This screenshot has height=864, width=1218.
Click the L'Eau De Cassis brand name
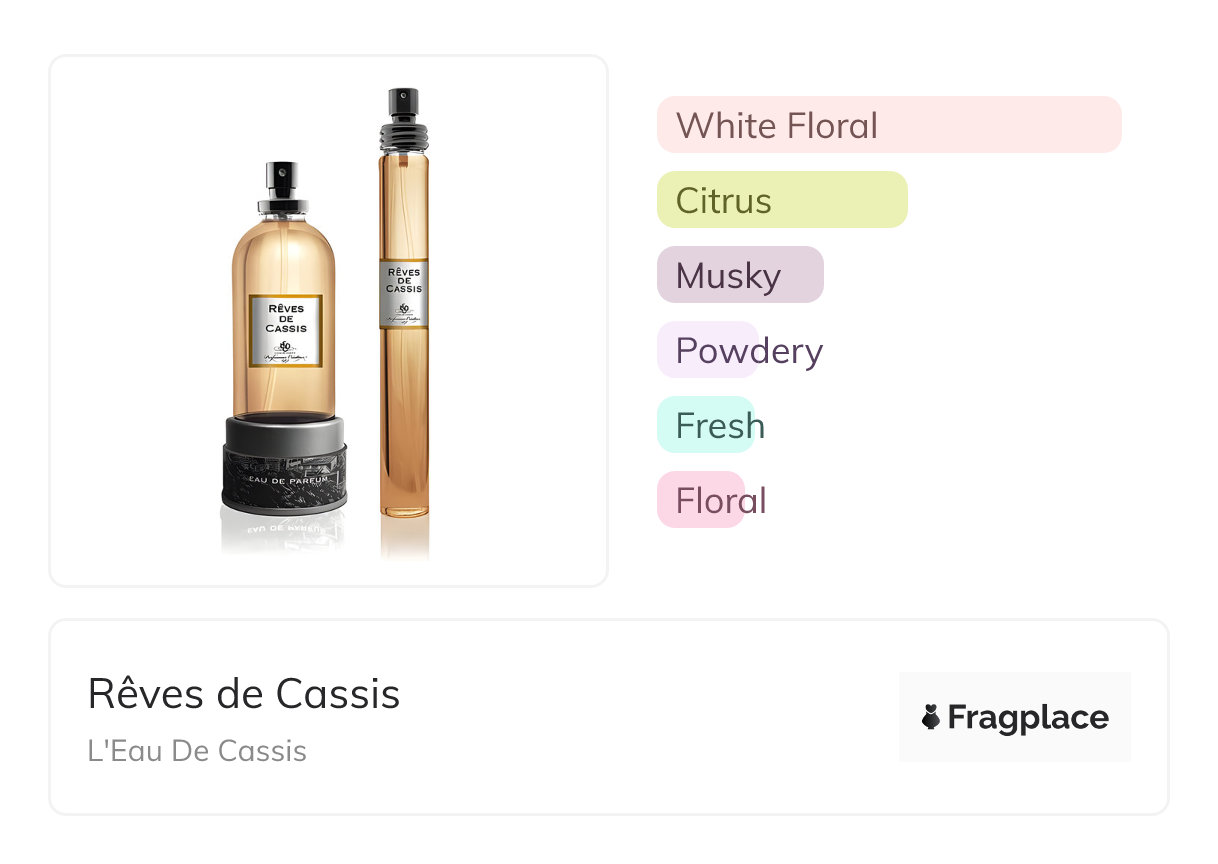[x=197, y=751]
